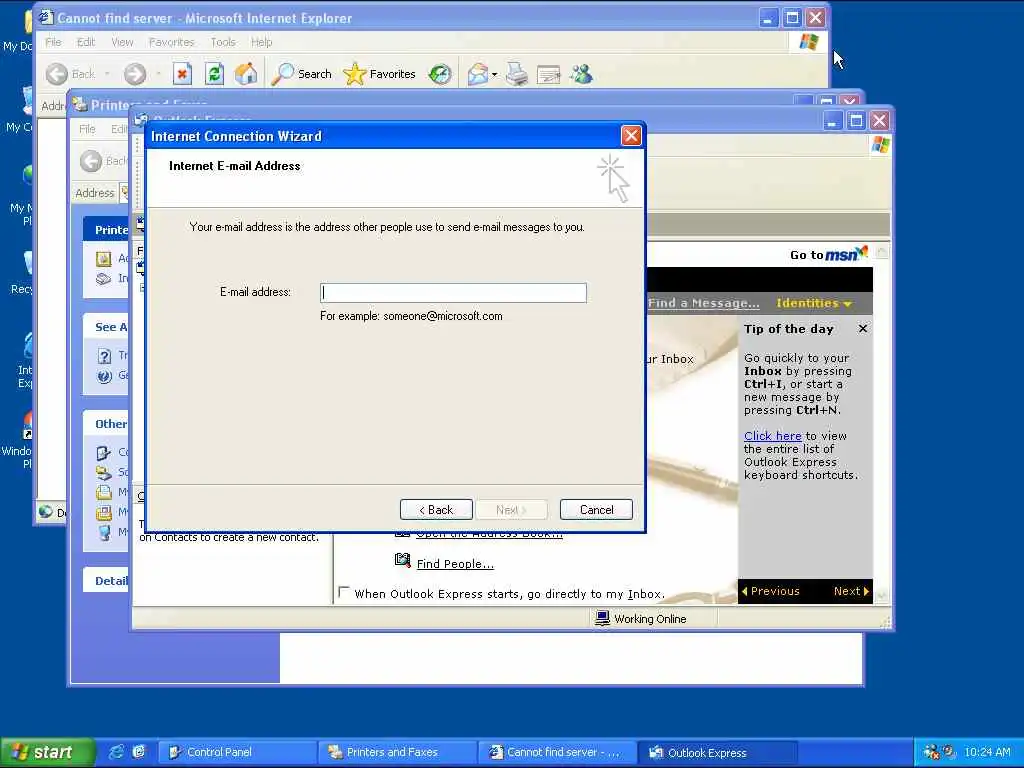Refresh the page in Internet Explorer
The height and width of the screenshot is (768, 1024).
click(x=214, y=74)
